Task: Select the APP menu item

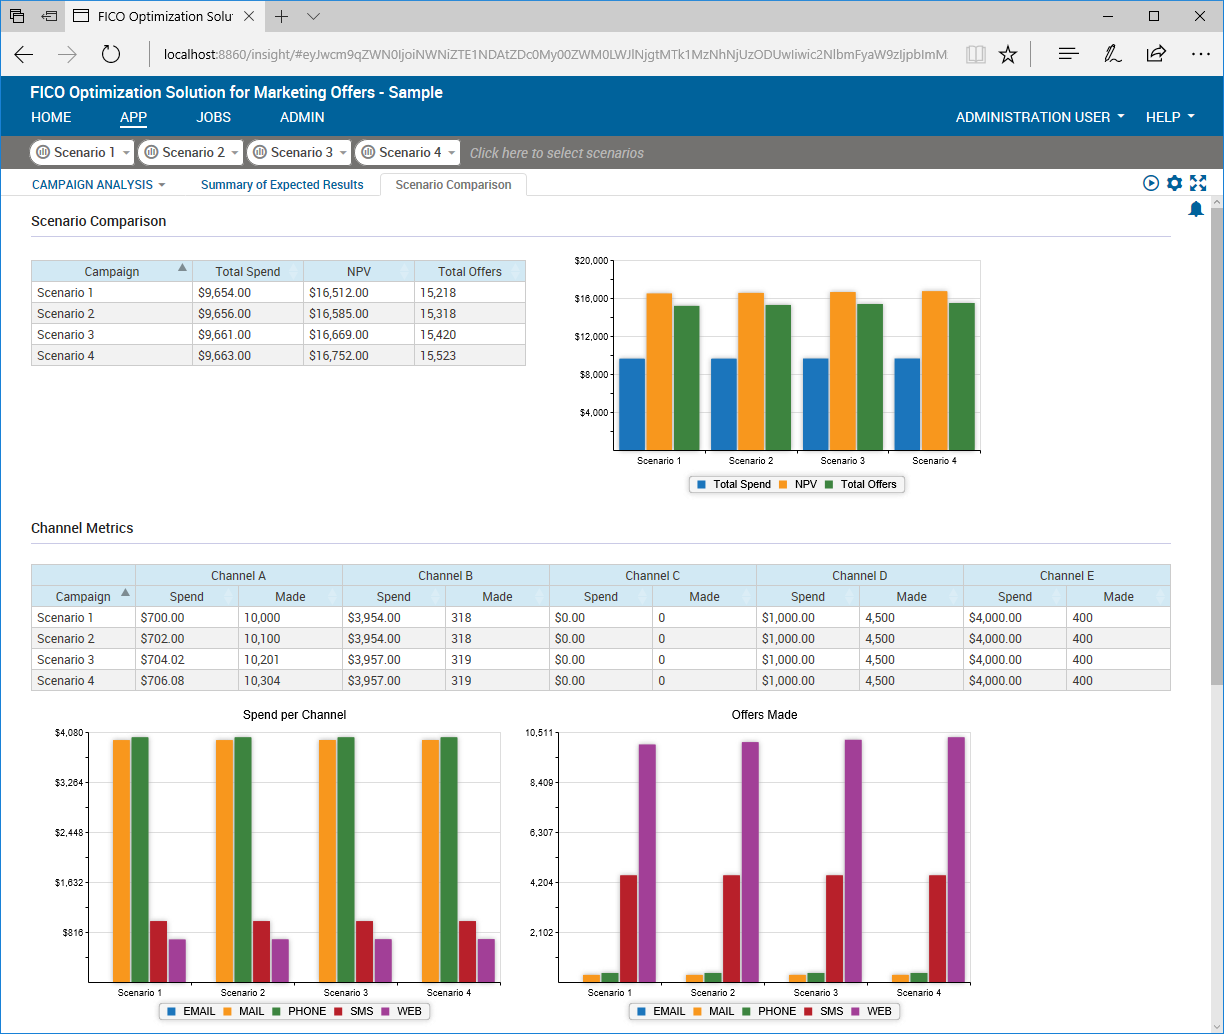Action: click(x=133, y=117)
